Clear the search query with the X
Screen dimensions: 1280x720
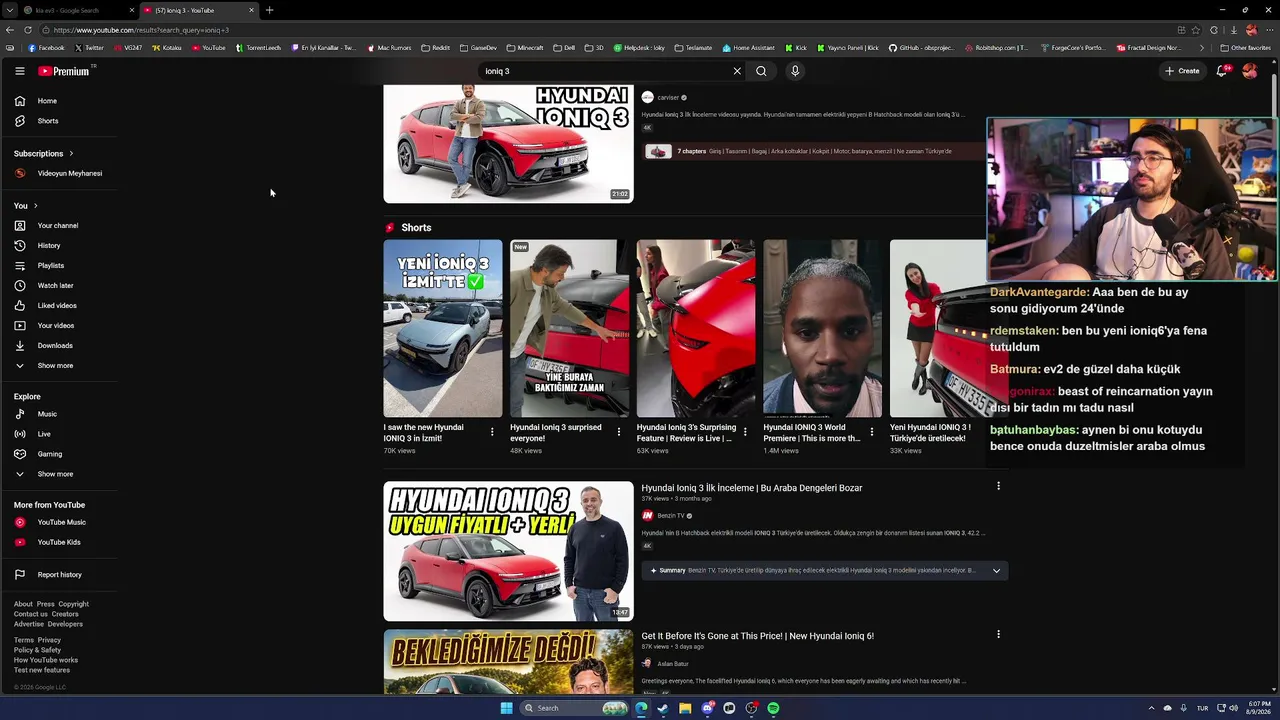tap(737, 71)
